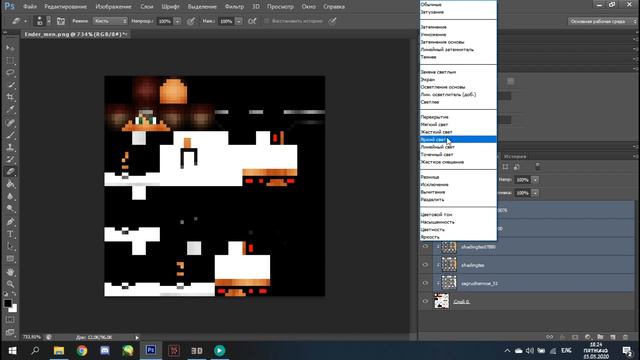Select the Dodge tool
Image resolution: width=640 pixels, height=360 pixels.
10,208
